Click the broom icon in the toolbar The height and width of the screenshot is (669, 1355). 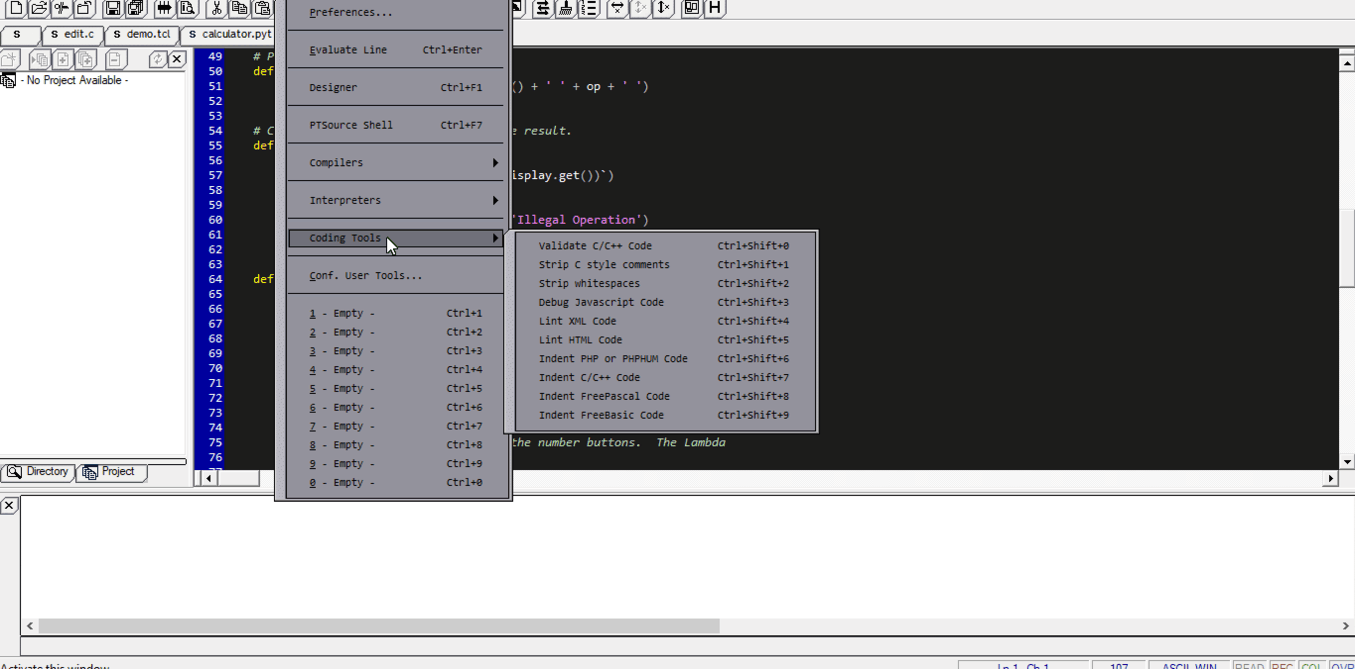pos(565,8)
